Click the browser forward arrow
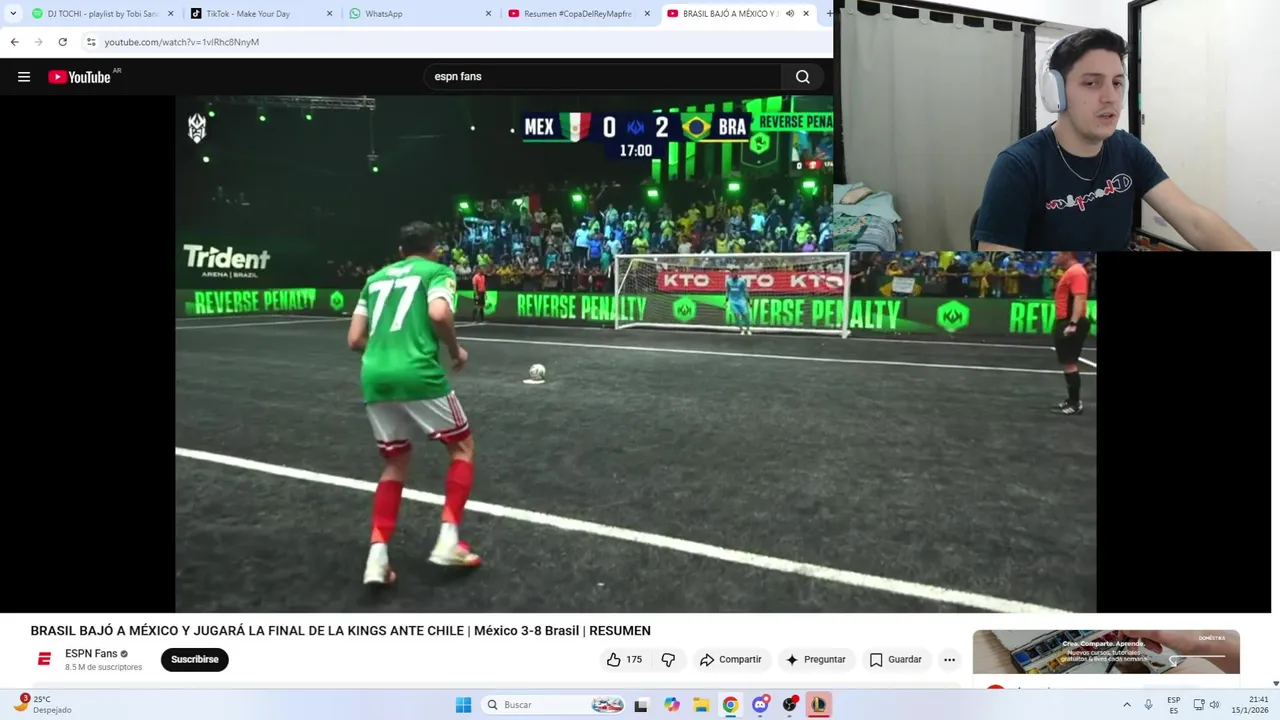The image size is (1280, 720). coord(38,42)
